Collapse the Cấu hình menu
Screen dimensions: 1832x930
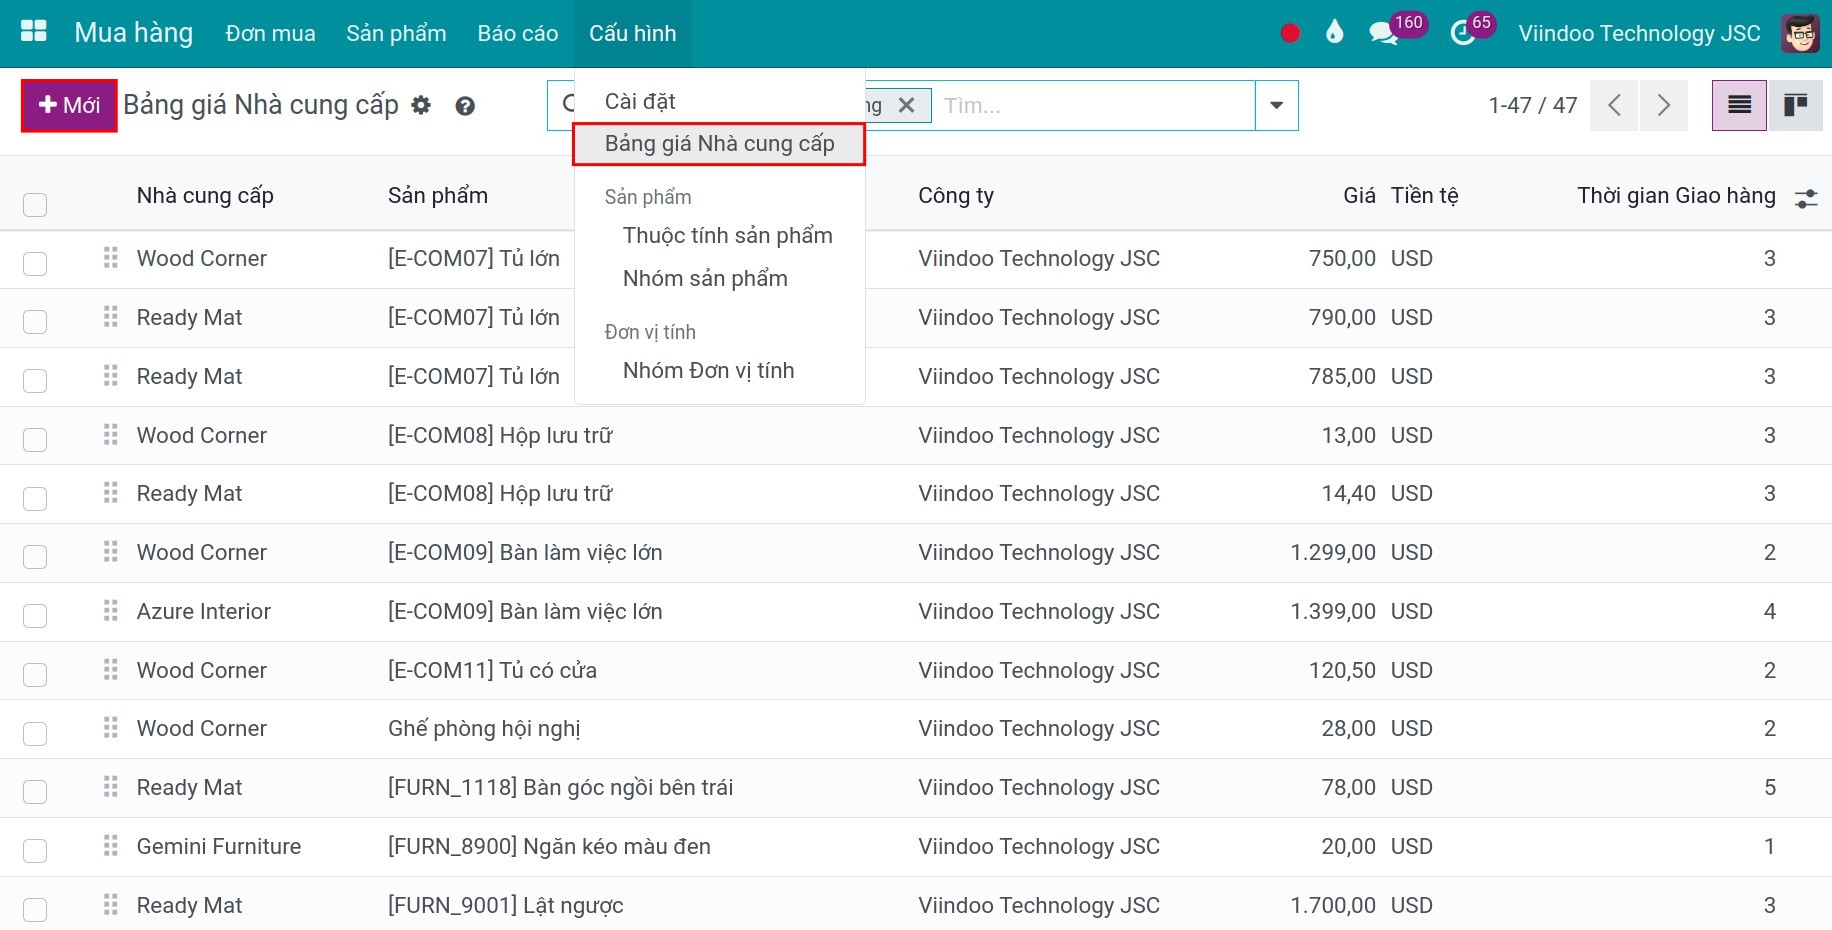[632, 33]
